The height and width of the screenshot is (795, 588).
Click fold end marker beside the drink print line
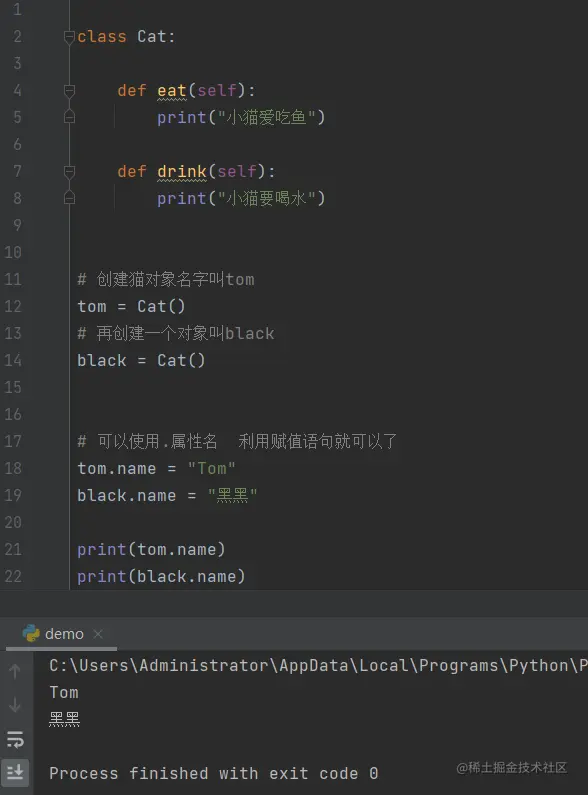tap(69, 198)
